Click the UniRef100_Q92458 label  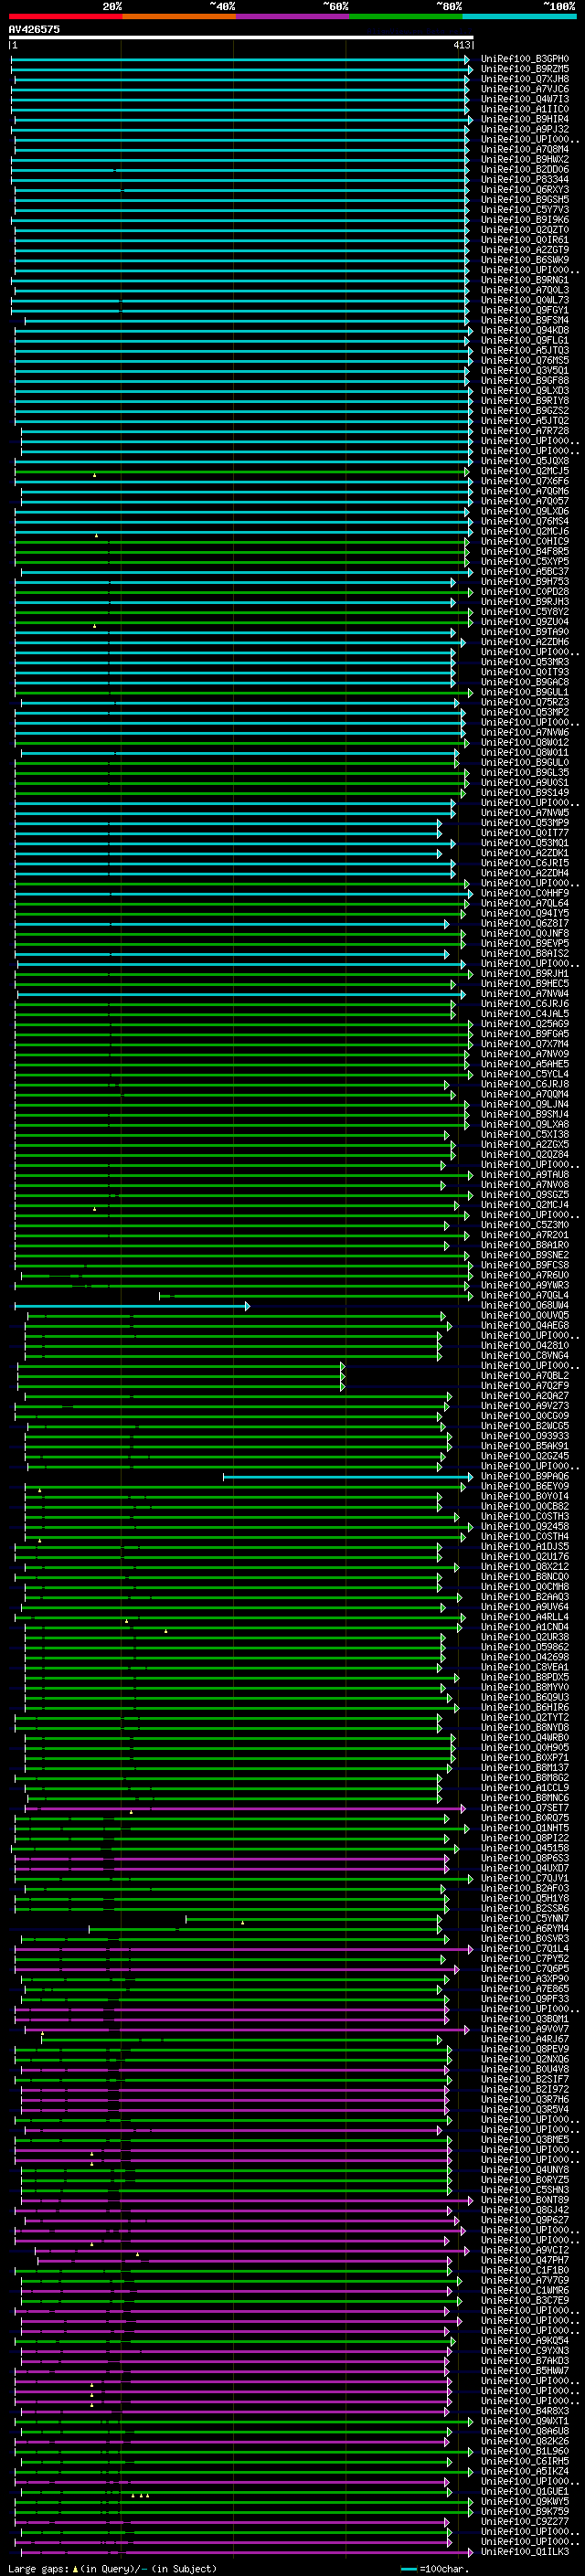pos(525,1526)
